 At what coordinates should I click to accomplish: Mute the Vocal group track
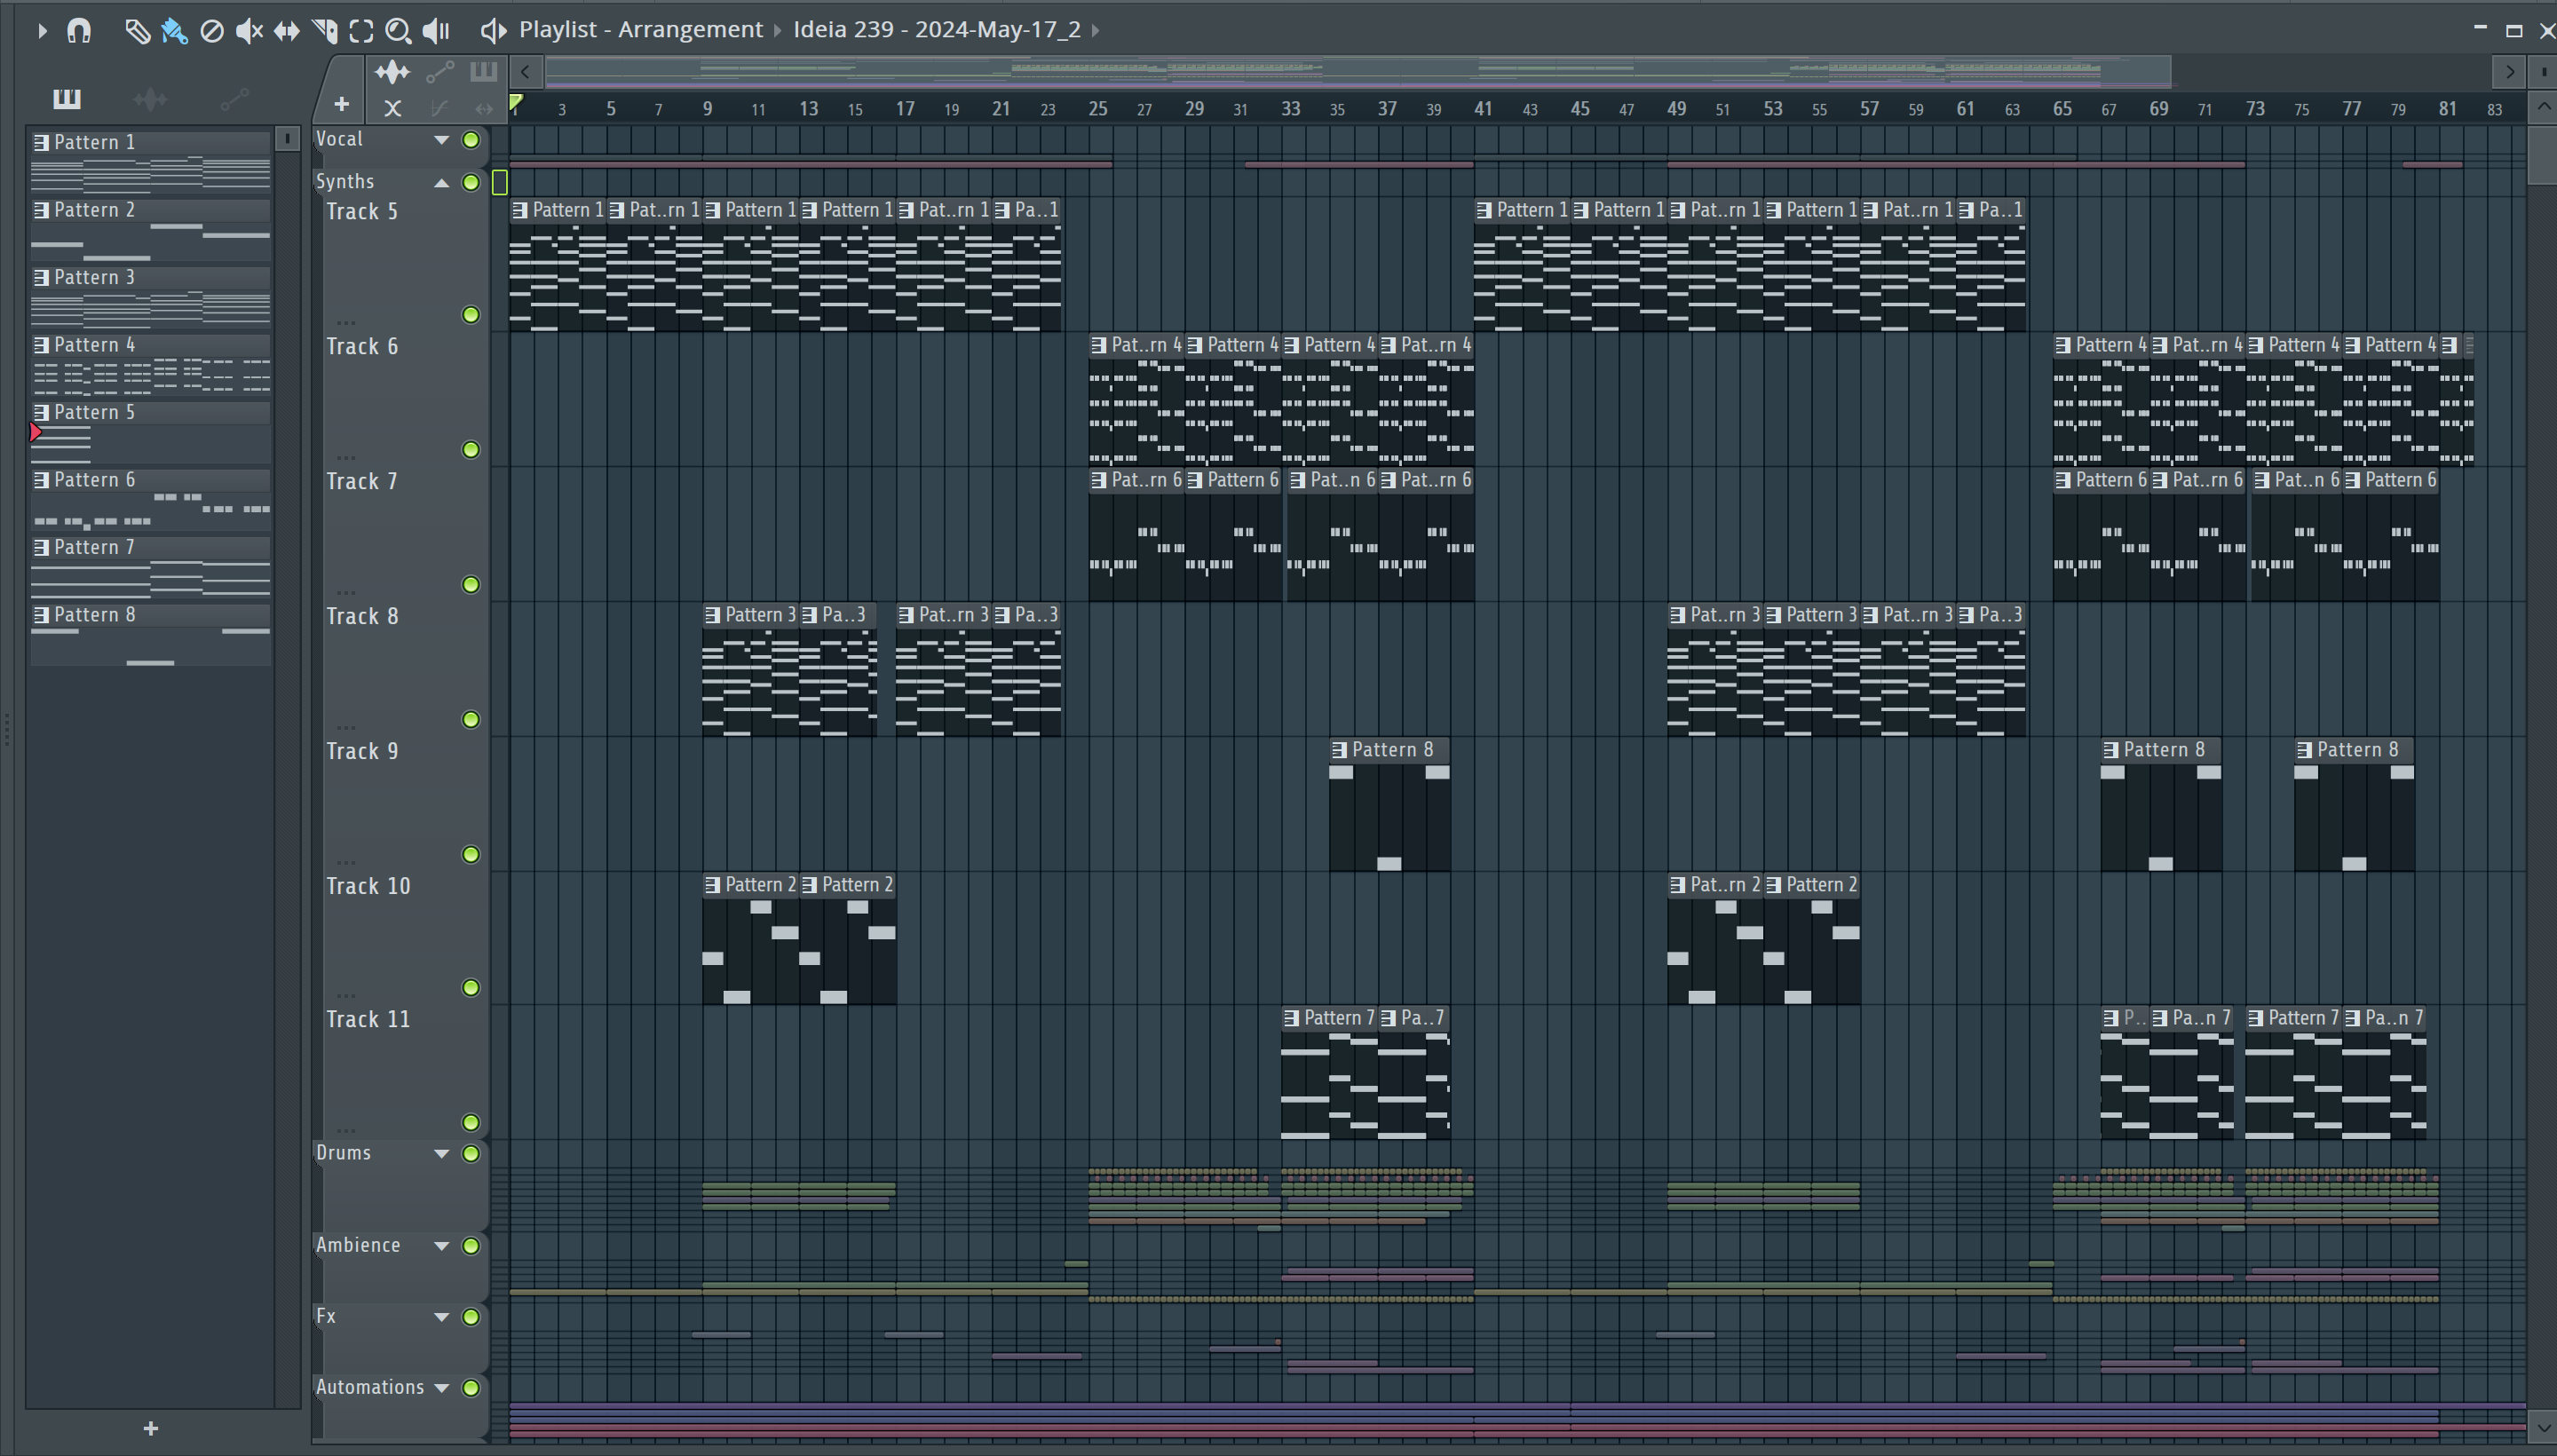471,140
